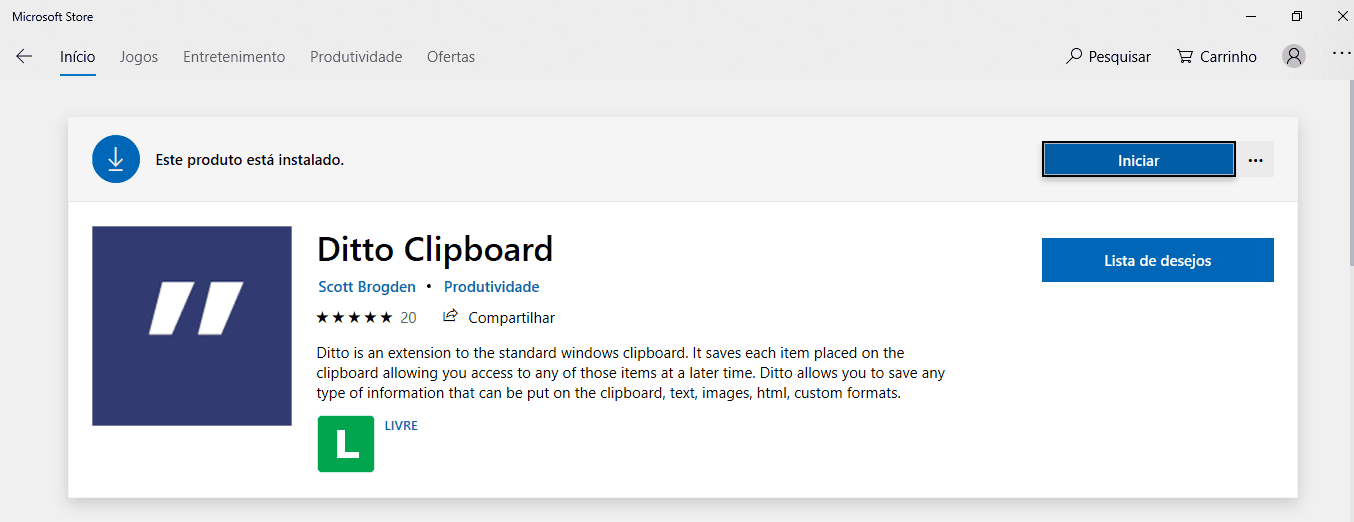Click the five-star rating display
1354x522 pixels.
click(x=354, y=318)
